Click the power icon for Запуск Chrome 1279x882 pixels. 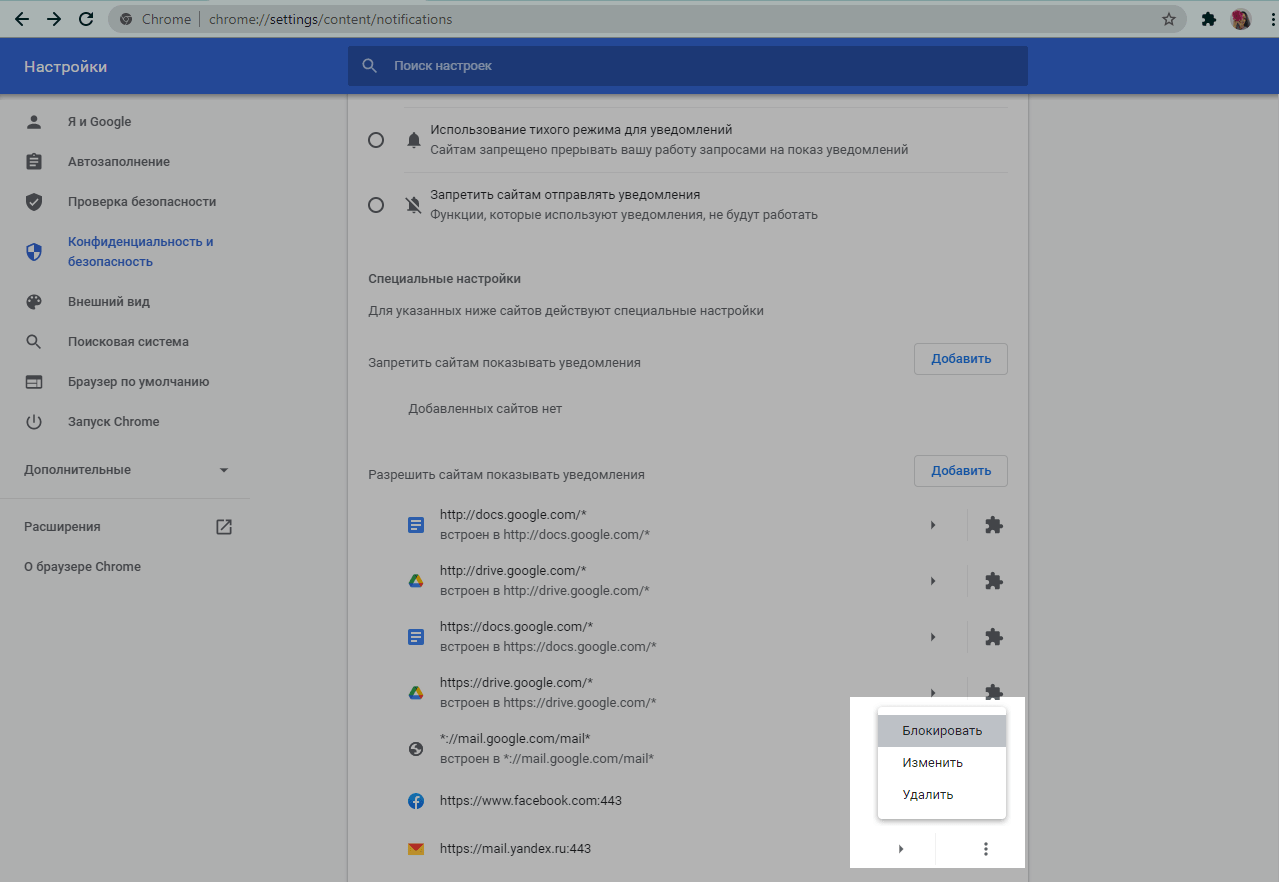pyautogui.click(x=34, y=422)
